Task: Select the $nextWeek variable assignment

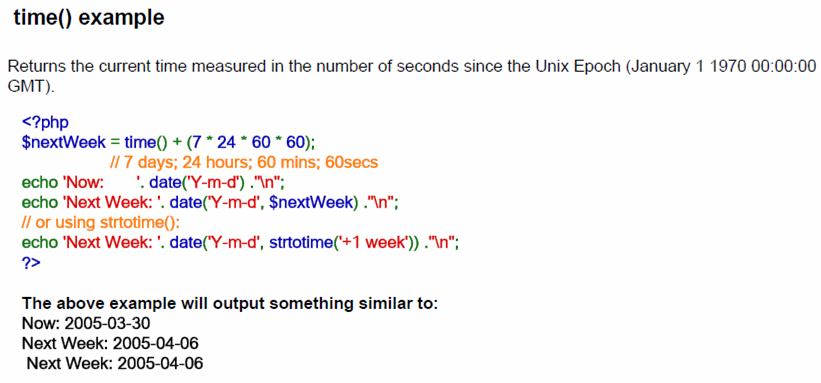Action: point(169,143)
